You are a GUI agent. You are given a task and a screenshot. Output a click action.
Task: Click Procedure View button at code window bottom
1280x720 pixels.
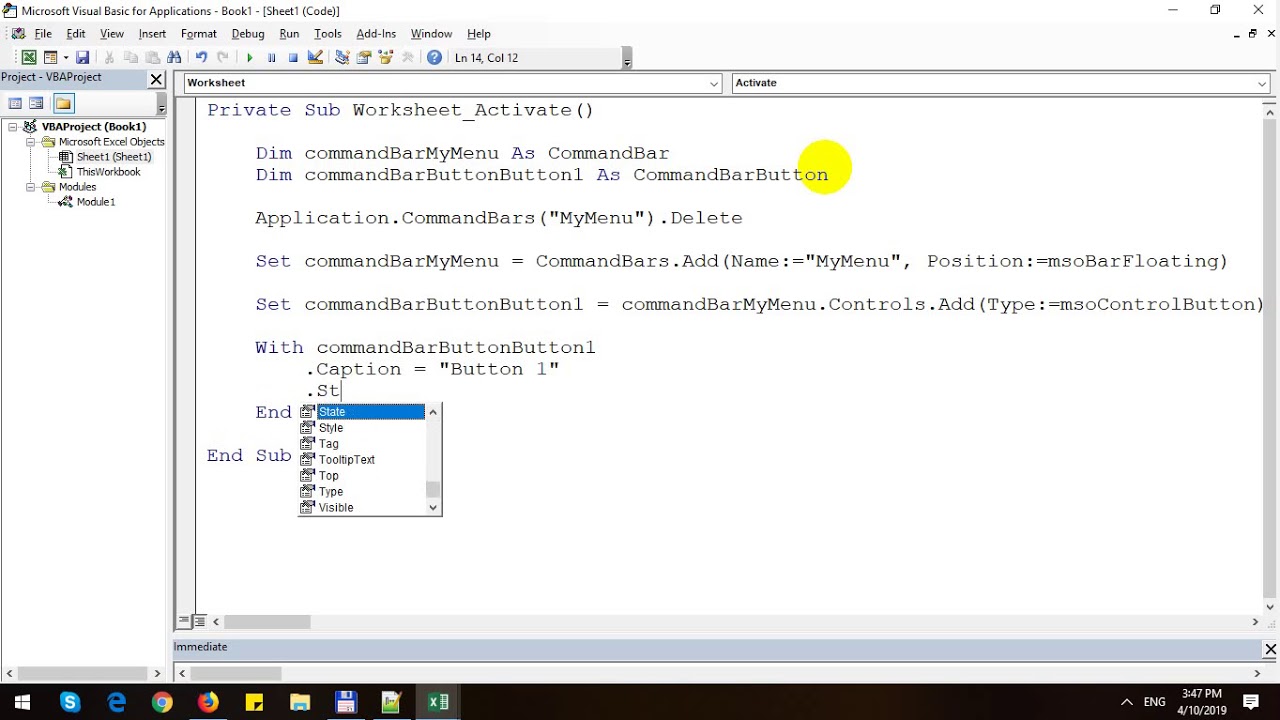point(183,622)
